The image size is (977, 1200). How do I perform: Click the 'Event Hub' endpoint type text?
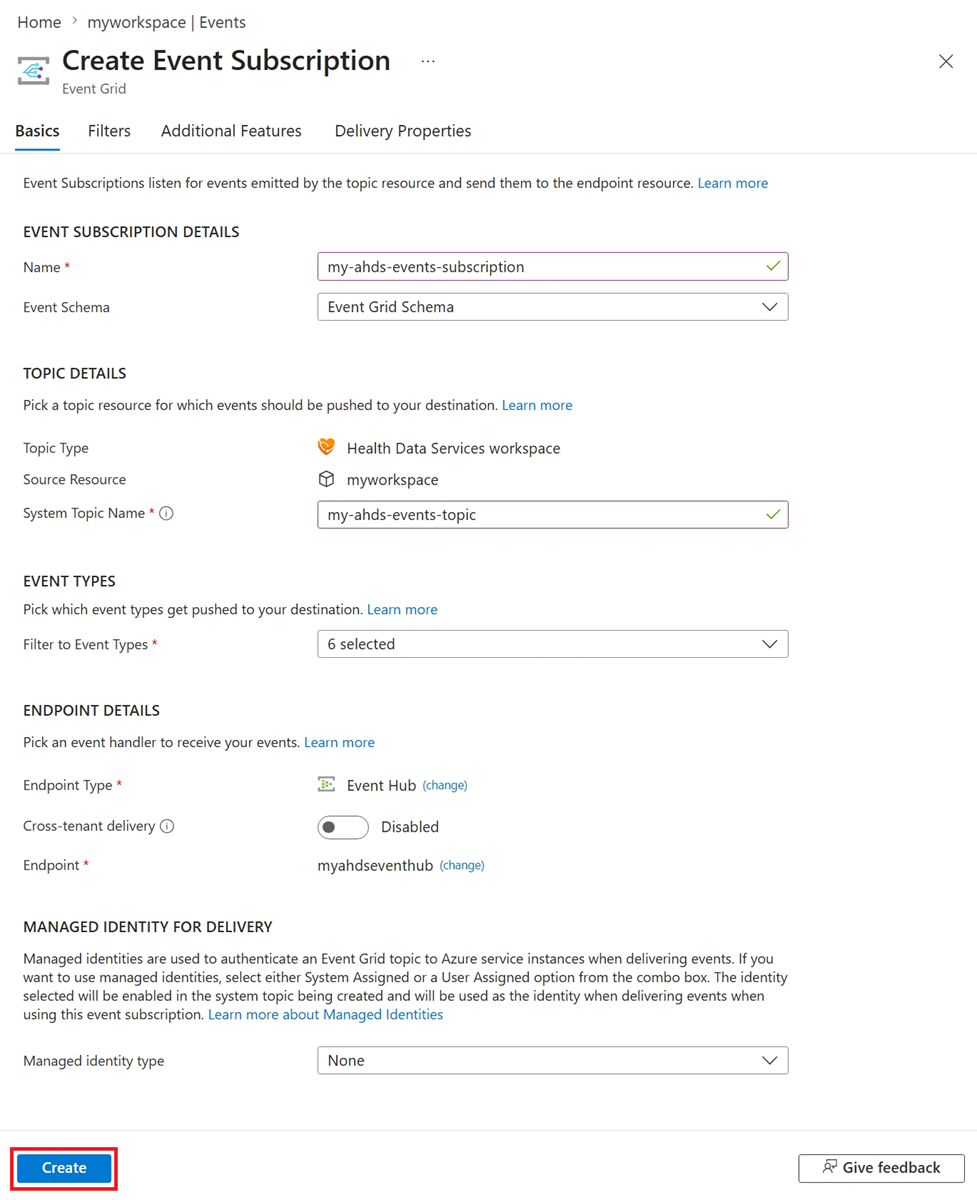point(381,785)
